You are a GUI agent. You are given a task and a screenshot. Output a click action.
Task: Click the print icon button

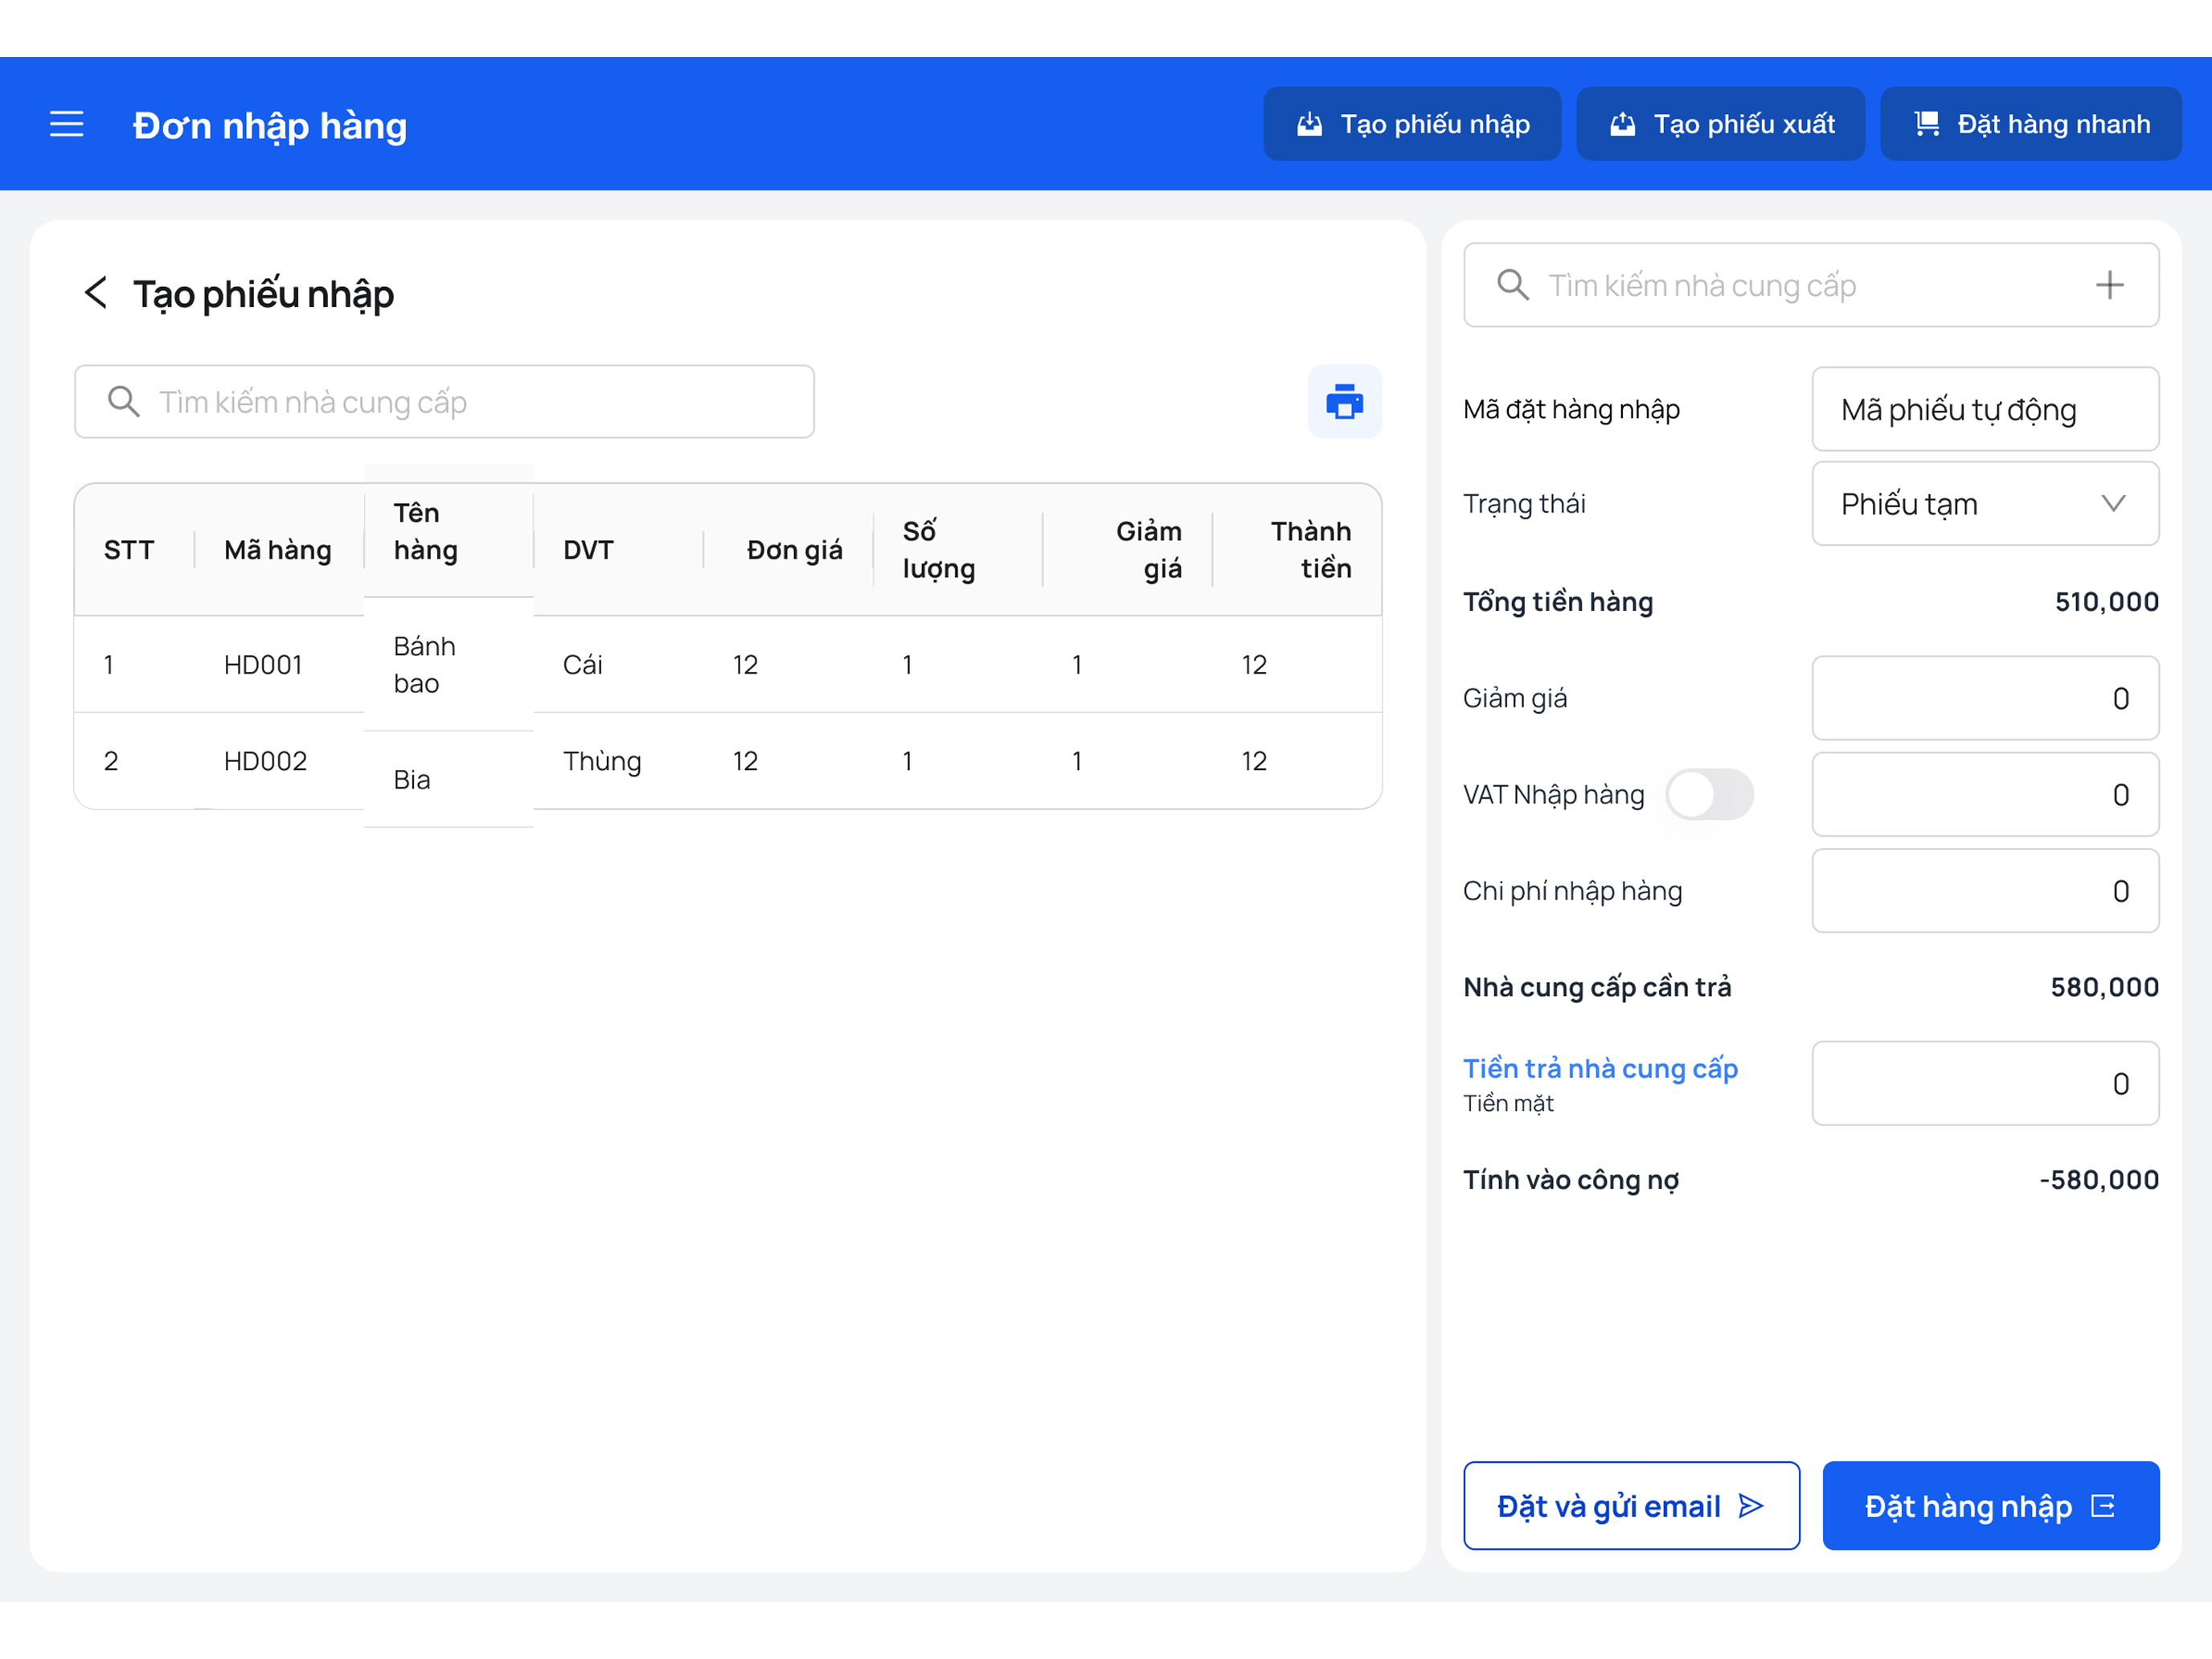1344,402
